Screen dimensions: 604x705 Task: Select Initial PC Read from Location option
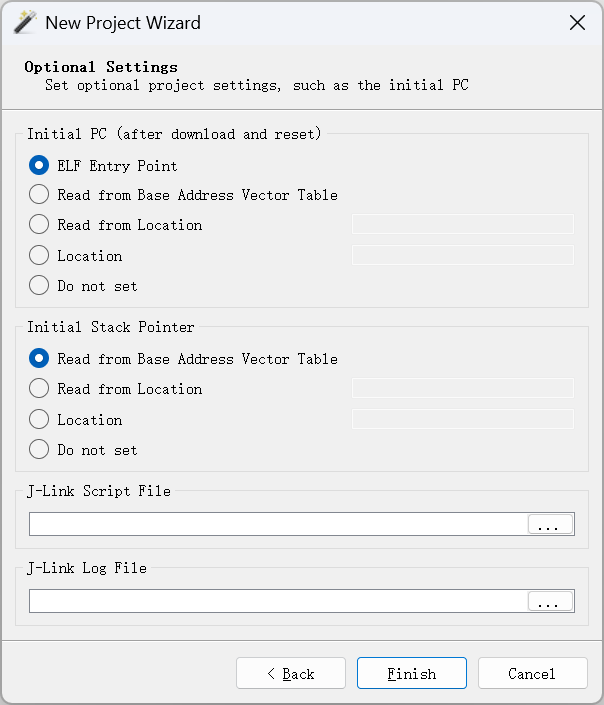[x=39, y=225]
